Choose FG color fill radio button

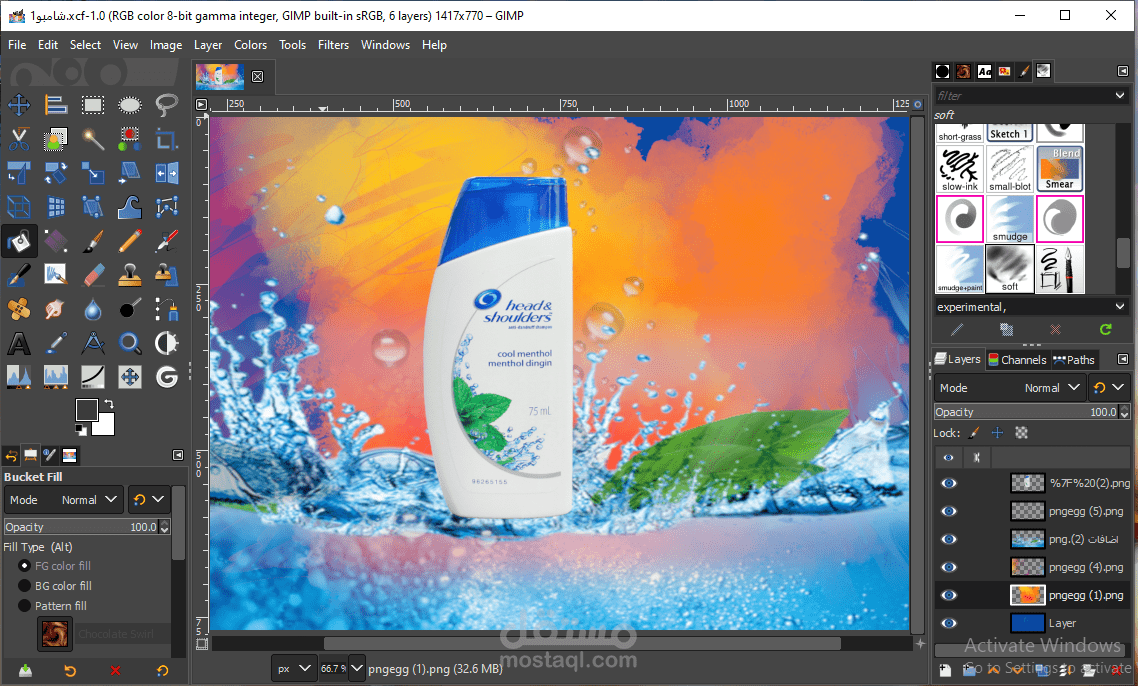coord(24,565)
